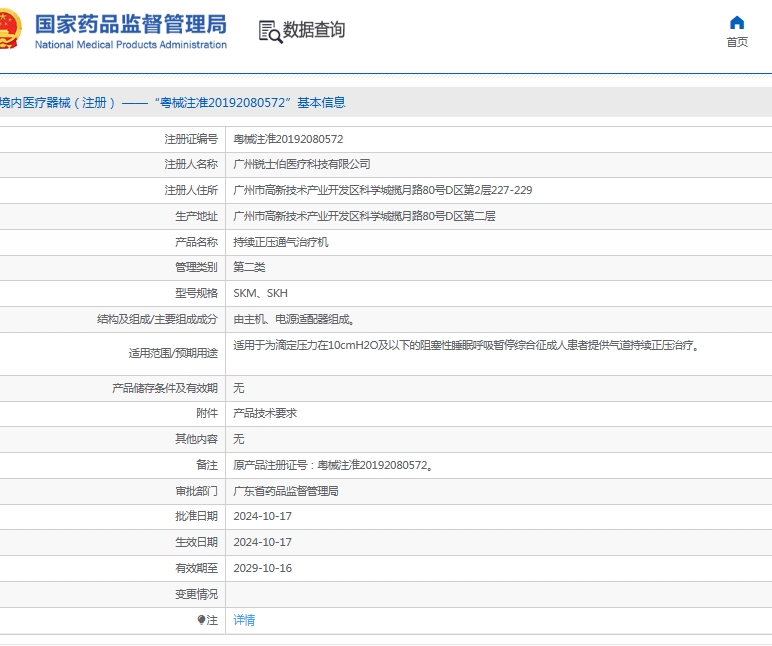Image resolution: width=772 pixels, height=646 pixels.
Task: Click the home house icon
Action: tap(737, 23)
